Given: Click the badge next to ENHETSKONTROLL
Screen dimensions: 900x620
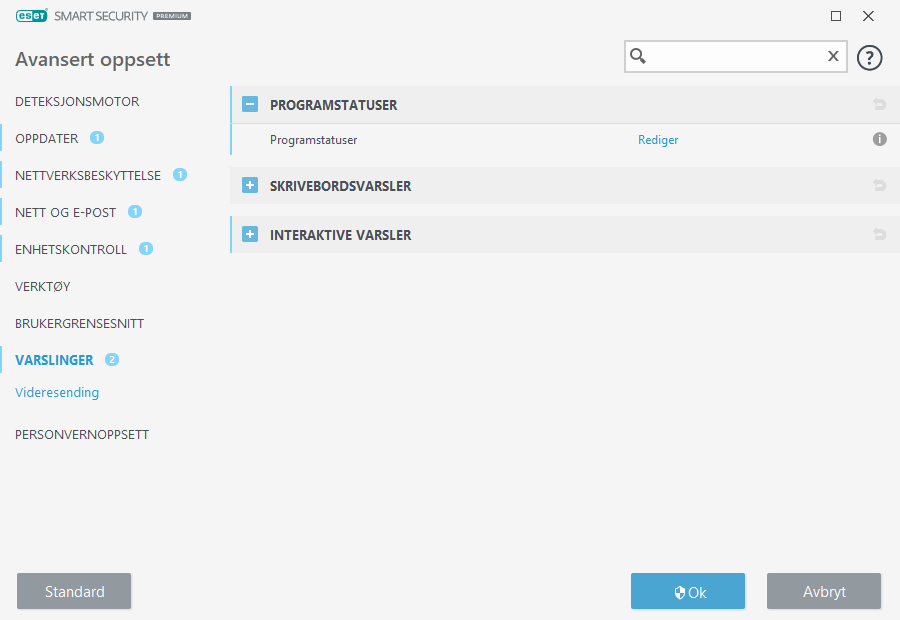Looking at the screenshot, I should tap(146, 249).
